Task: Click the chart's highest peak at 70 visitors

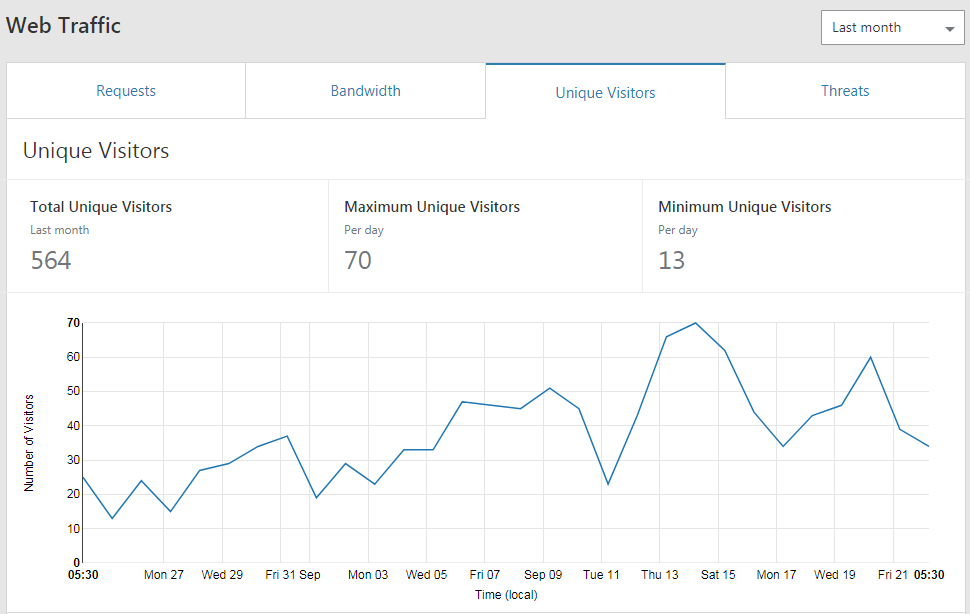Action: click(695, 323)
